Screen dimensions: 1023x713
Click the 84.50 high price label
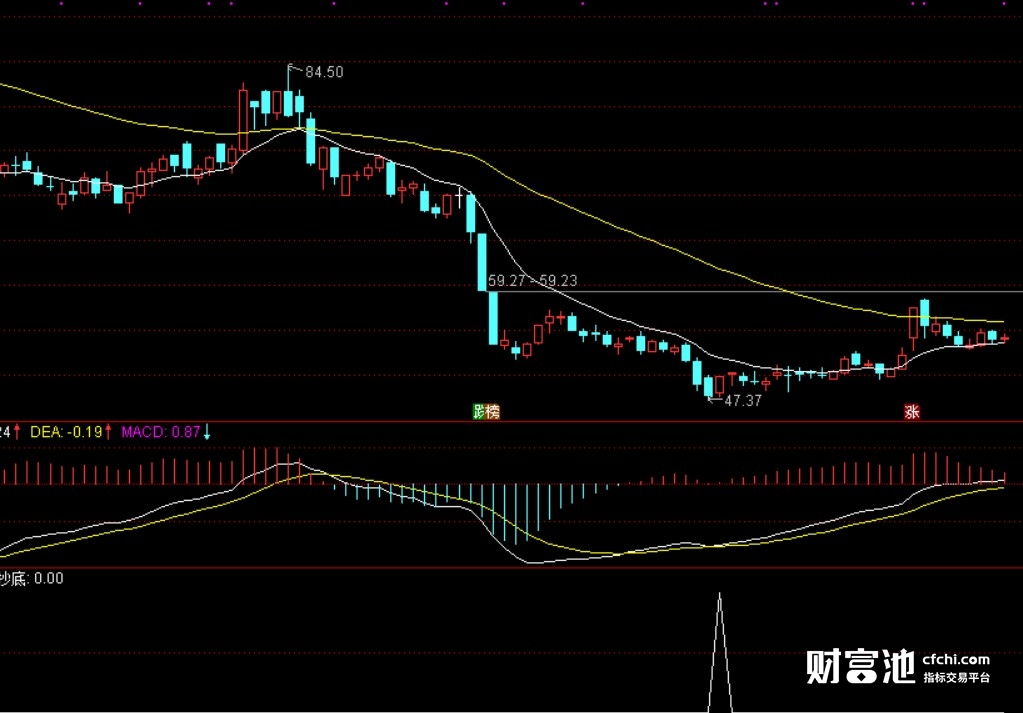coord(324,72)
